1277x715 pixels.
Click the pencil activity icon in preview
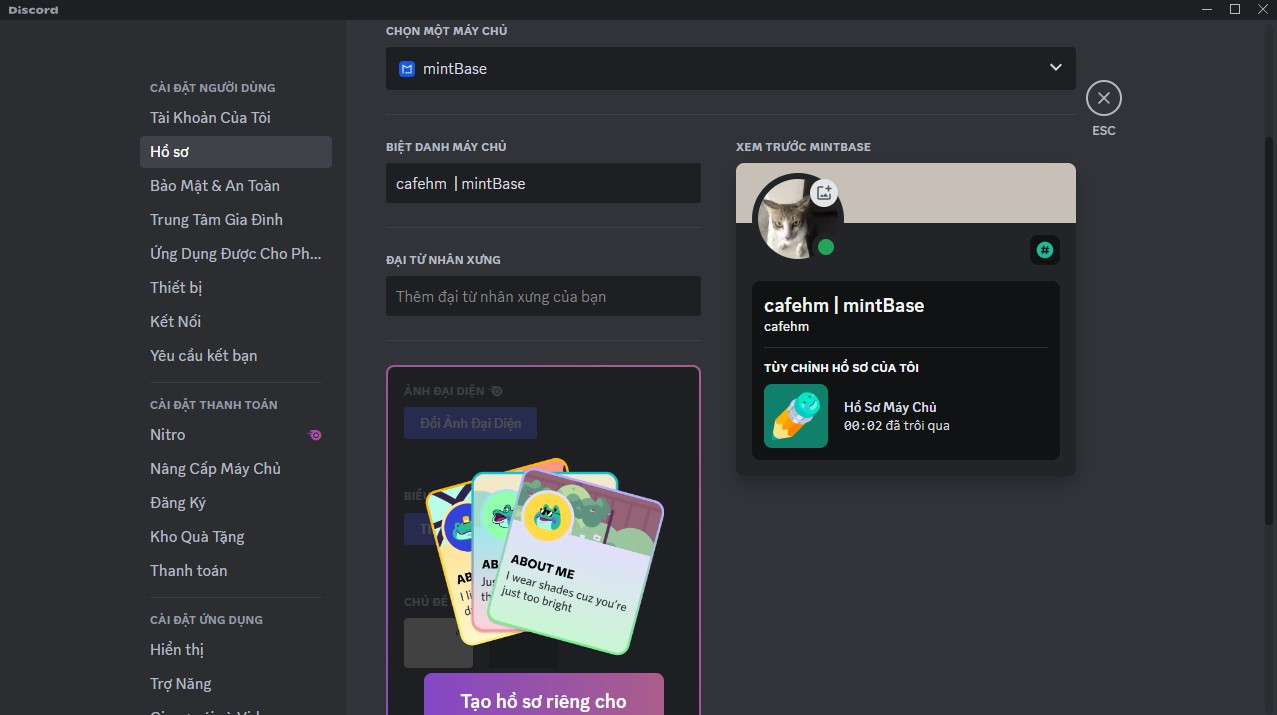[x=796, y=416]
